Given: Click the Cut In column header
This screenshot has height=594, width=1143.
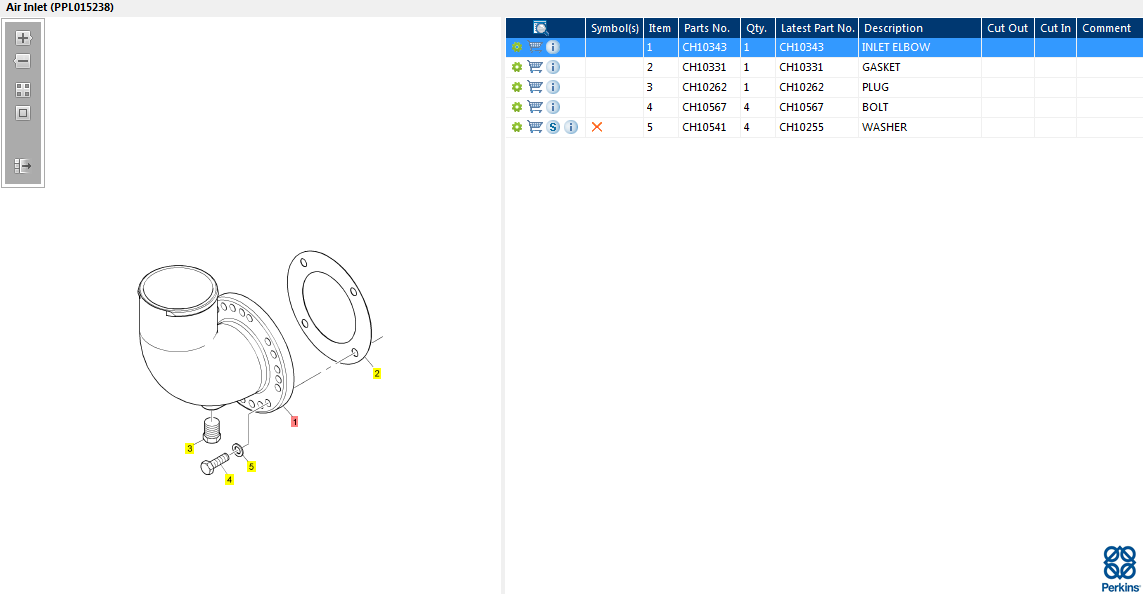Looking at the screenshot, I should click(1056, 28).
